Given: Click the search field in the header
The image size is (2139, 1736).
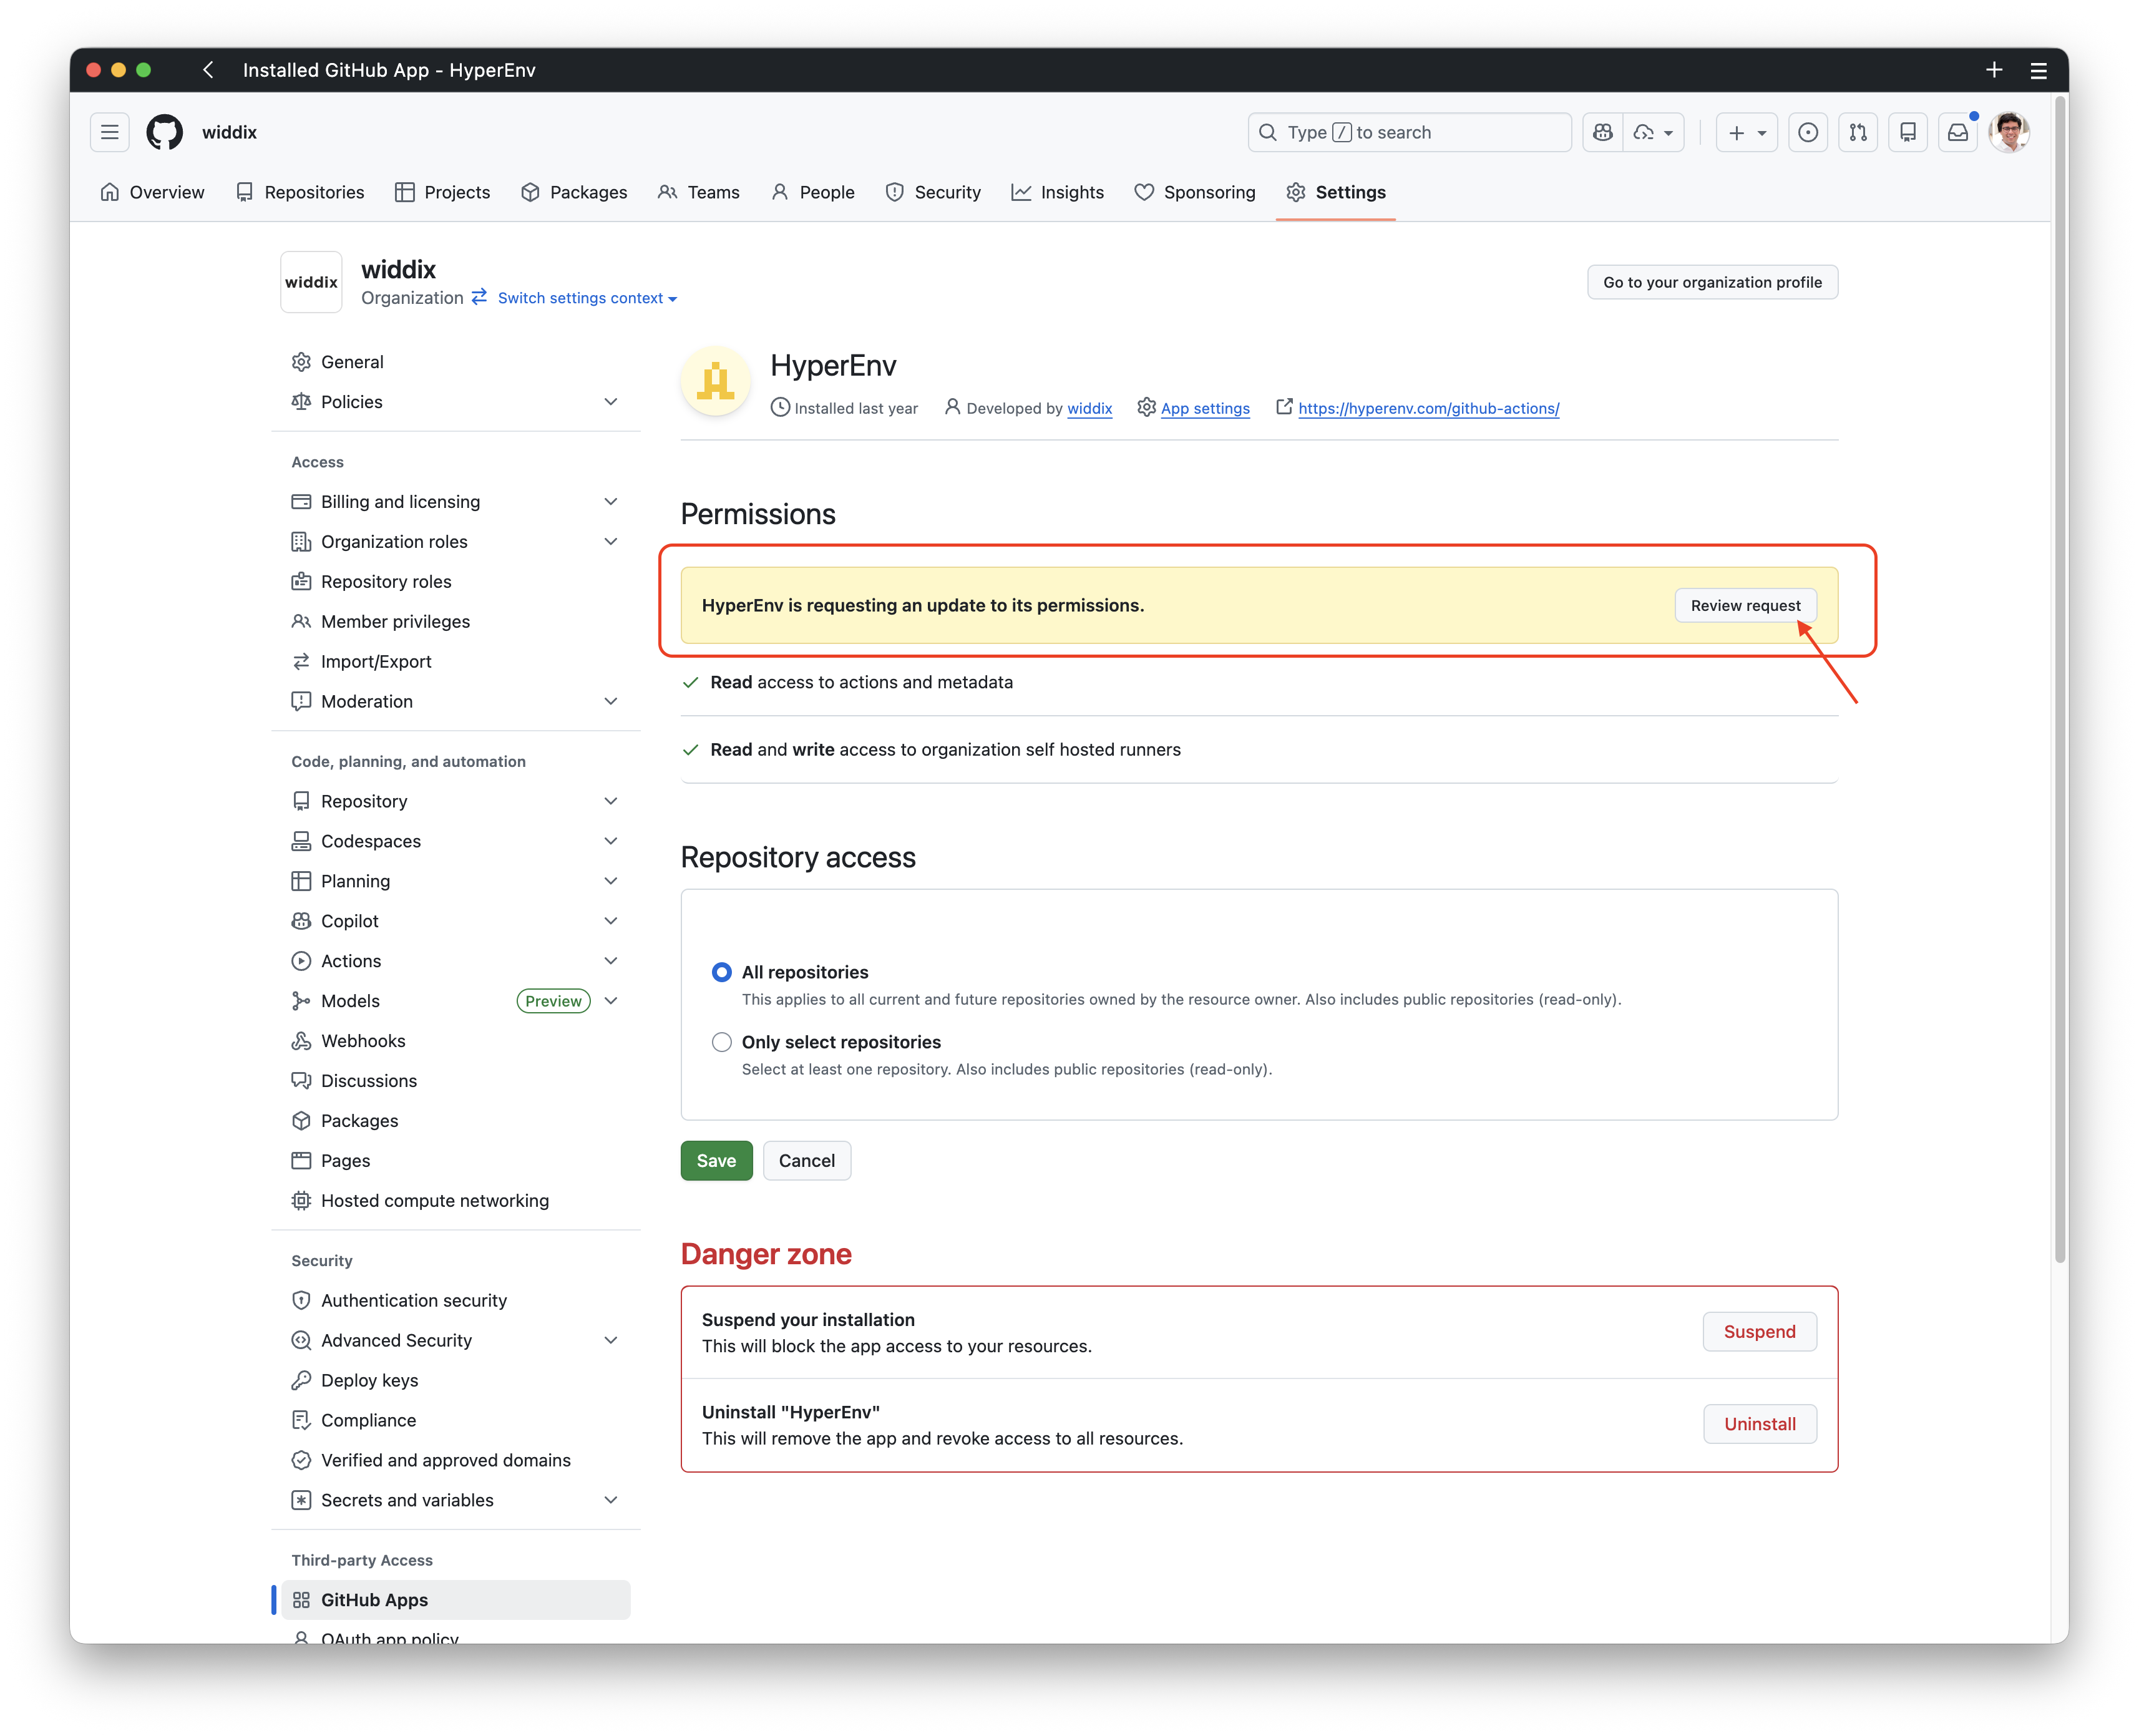Looking at the screenshot, I should tap(1408, 132).
